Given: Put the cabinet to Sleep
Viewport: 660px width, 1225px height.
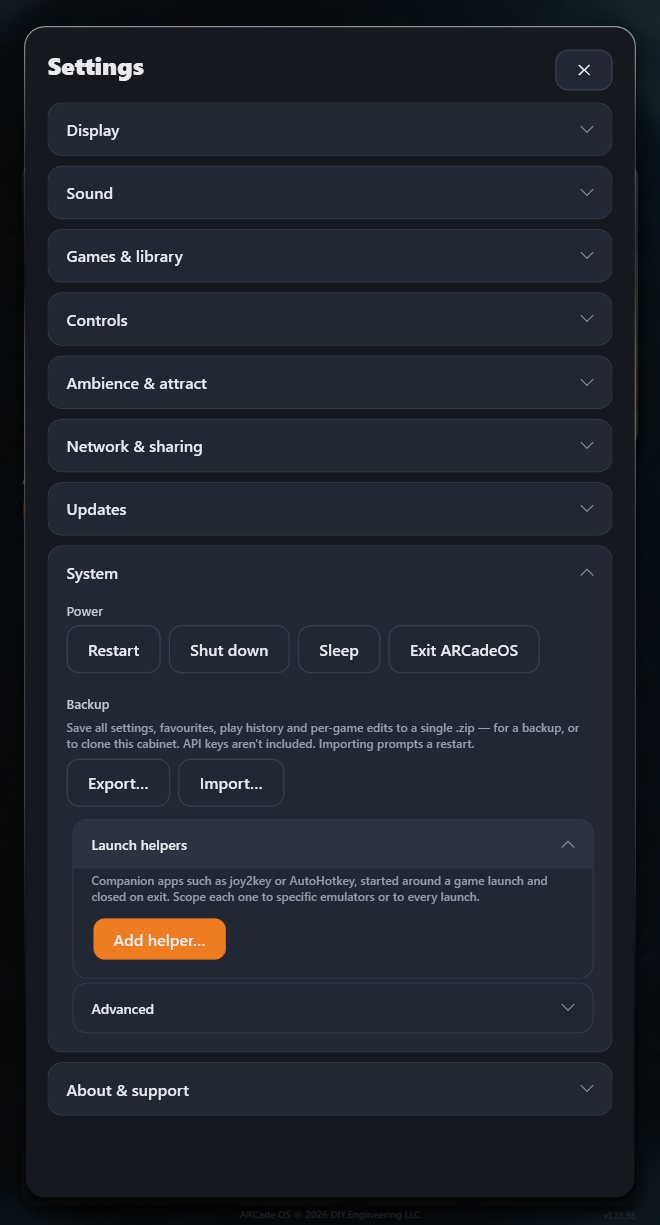Looking at the screenshot, I should tap(339, 650).
